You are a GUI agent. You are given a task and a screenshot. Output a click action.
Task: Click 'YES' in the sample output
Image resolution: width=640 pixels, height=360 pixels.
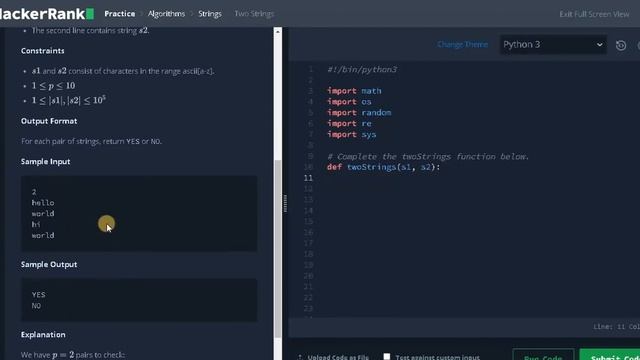(x=38, y=295)
